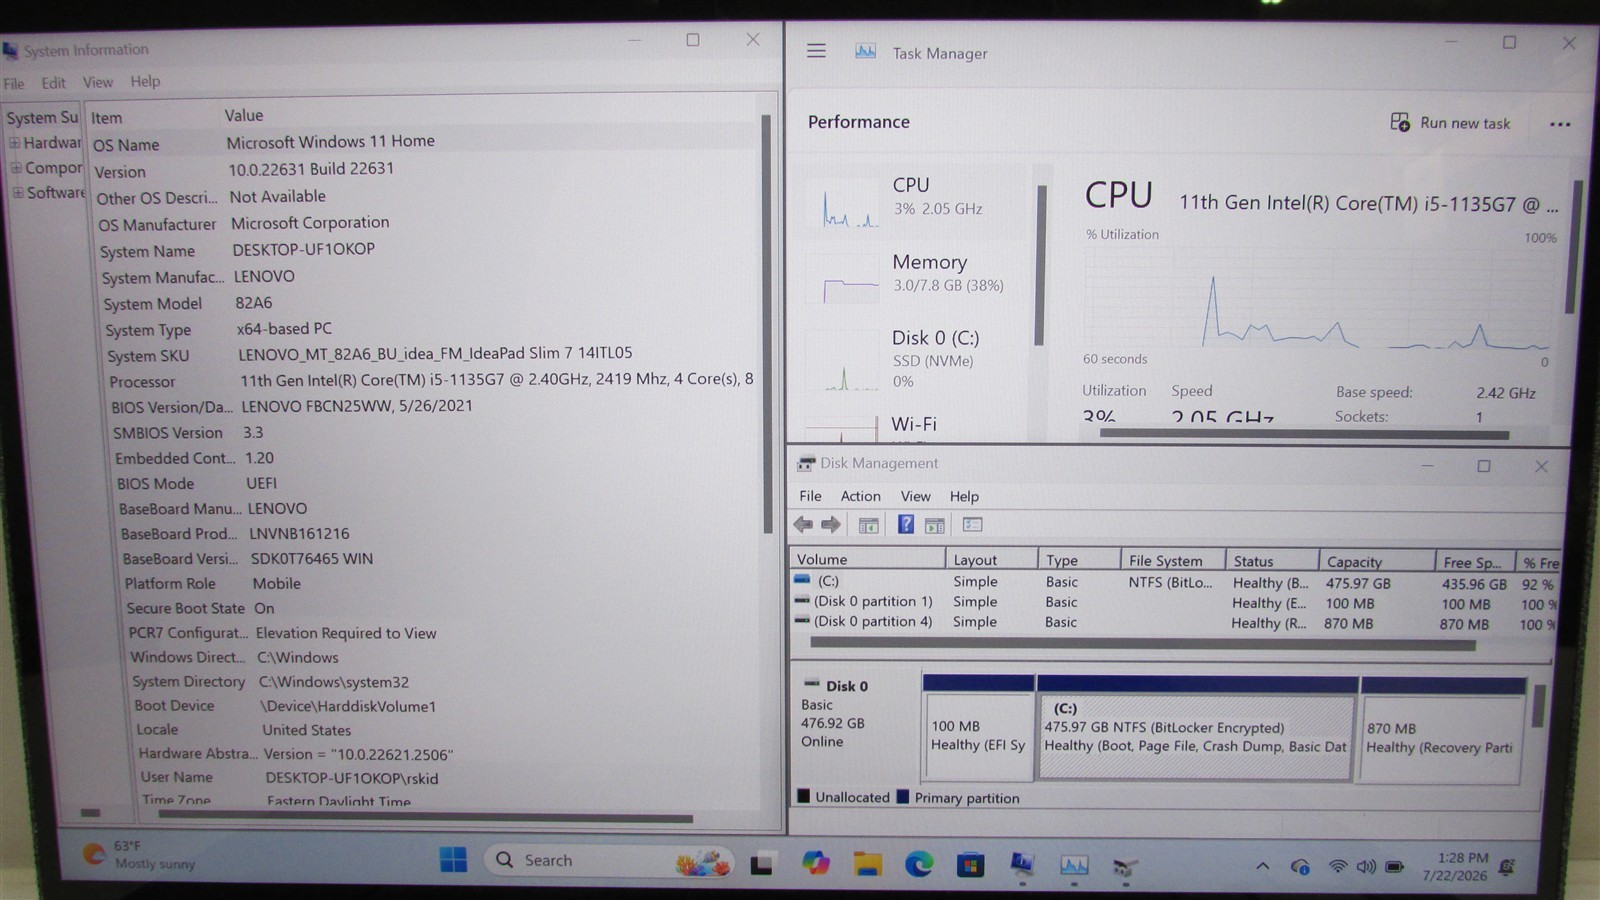Switch to System Information taskbar icon
The height and width of the screenshot is (900, 1600).
tap(1022, 864)
